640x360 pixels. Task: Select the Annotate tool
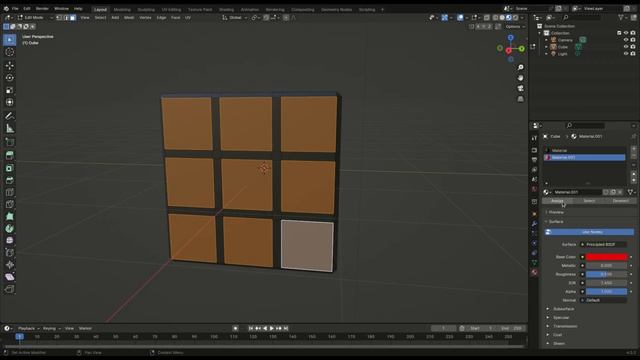point(10,116)
